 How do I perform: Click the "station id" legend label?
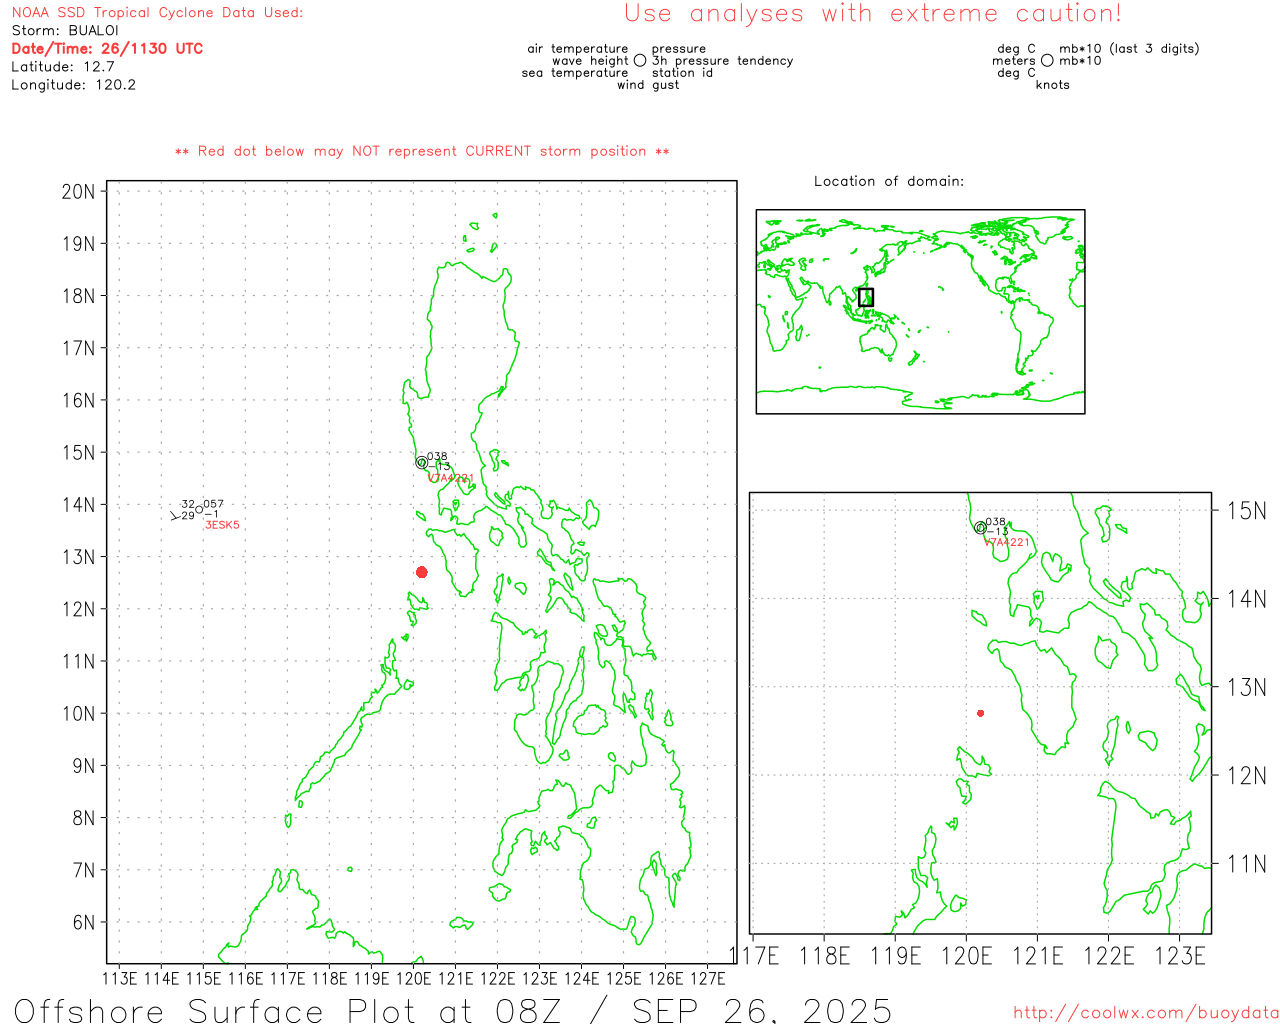[x=683, y=72]
